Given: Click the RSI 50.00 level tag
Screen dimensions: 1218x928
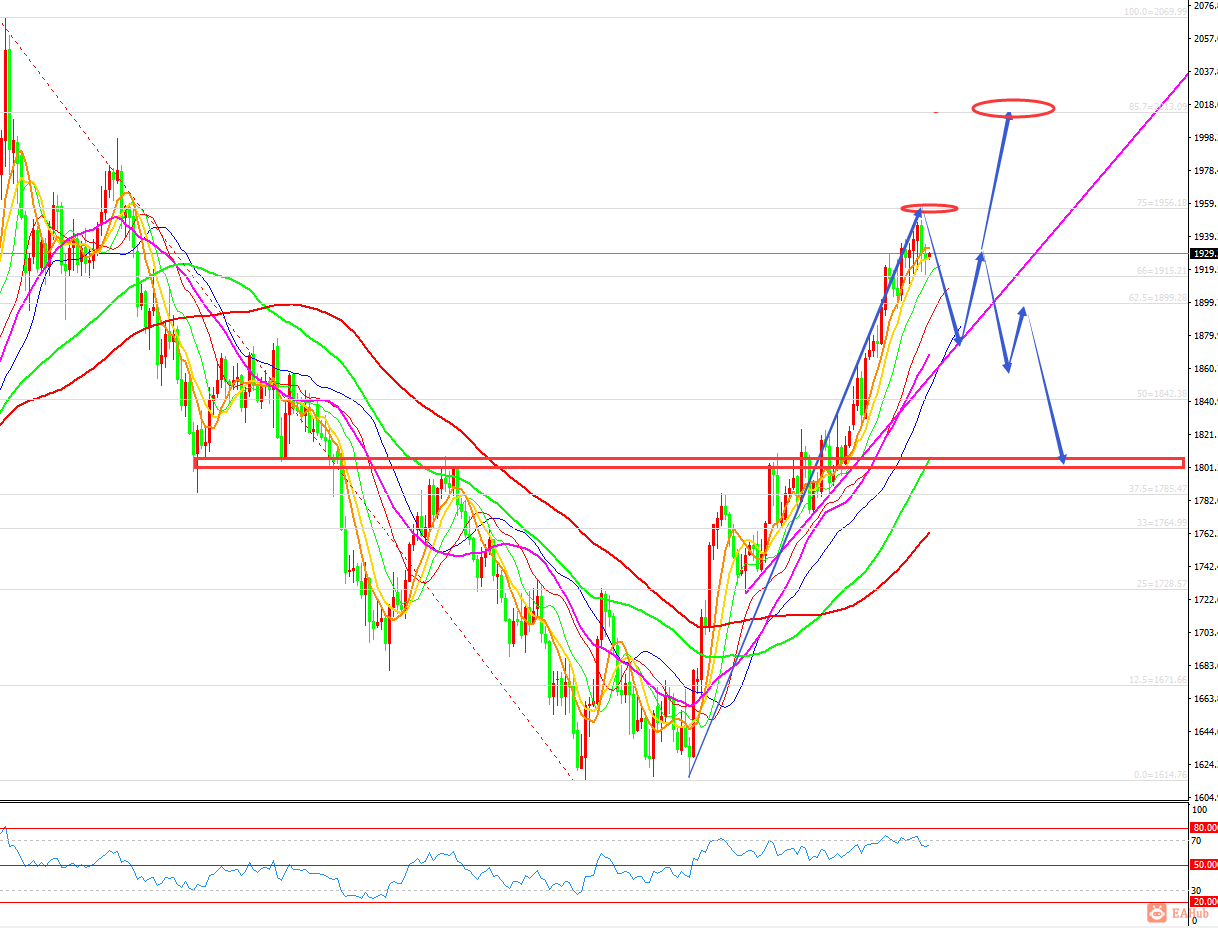Looking at the screenshot, I should point(1204,865).
